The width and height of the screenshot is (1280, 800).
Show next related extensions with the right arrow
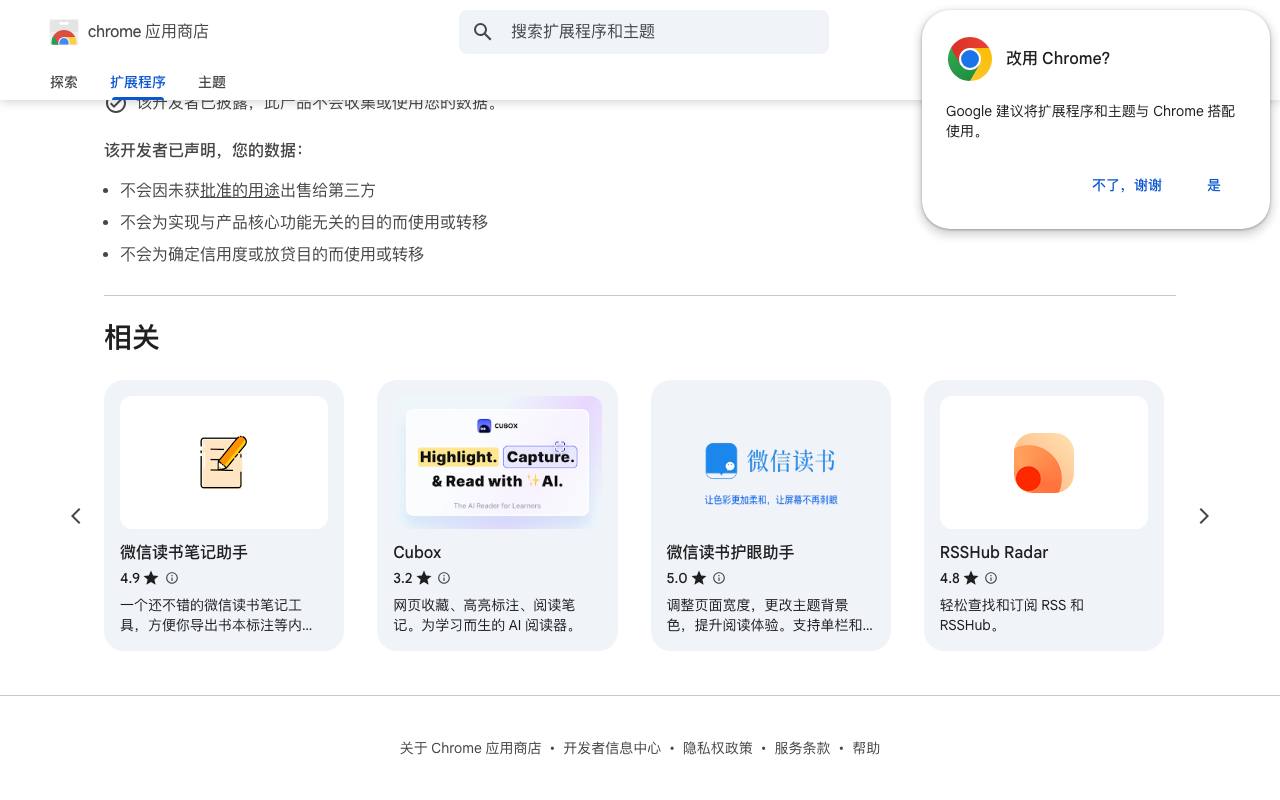1204,516
